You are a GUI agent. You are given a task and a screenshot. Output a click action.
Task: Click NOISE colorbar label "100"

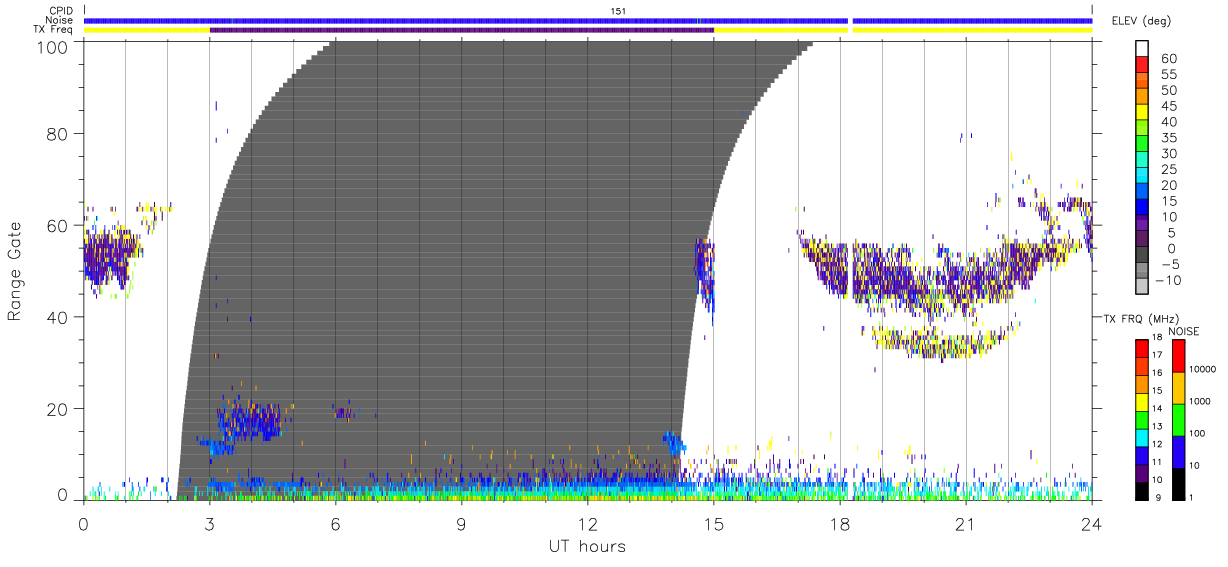1199,432
